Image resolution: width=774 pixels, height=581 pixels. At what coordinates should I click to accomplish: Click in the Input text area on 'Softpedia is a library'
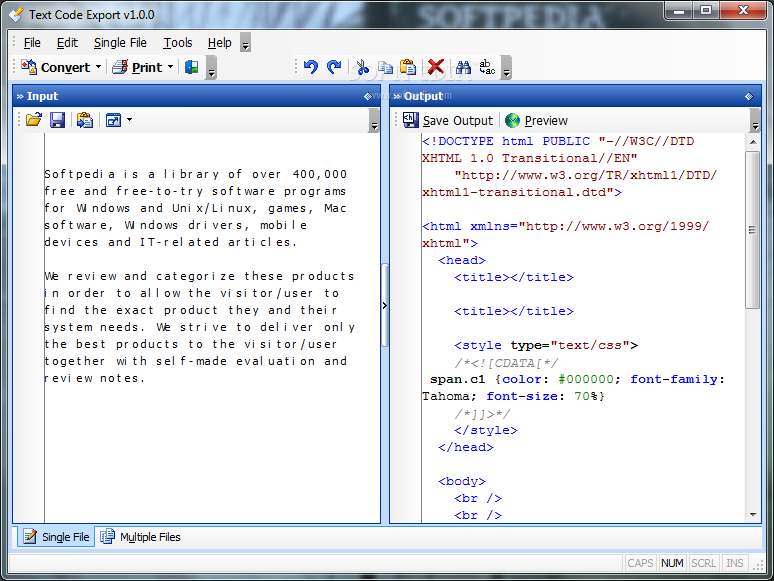coord(131,174)
